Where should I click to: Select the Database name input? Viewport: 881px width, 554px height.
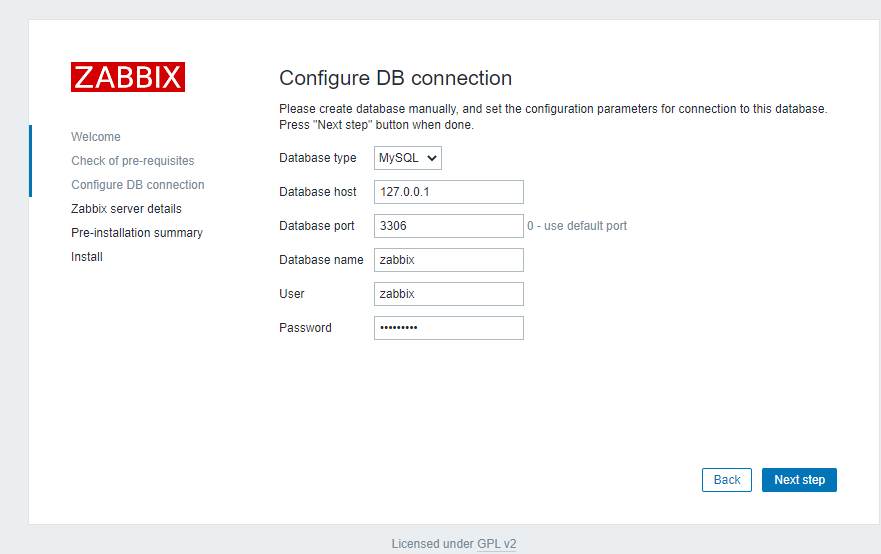pyautogui.click(x=449, y=260)
